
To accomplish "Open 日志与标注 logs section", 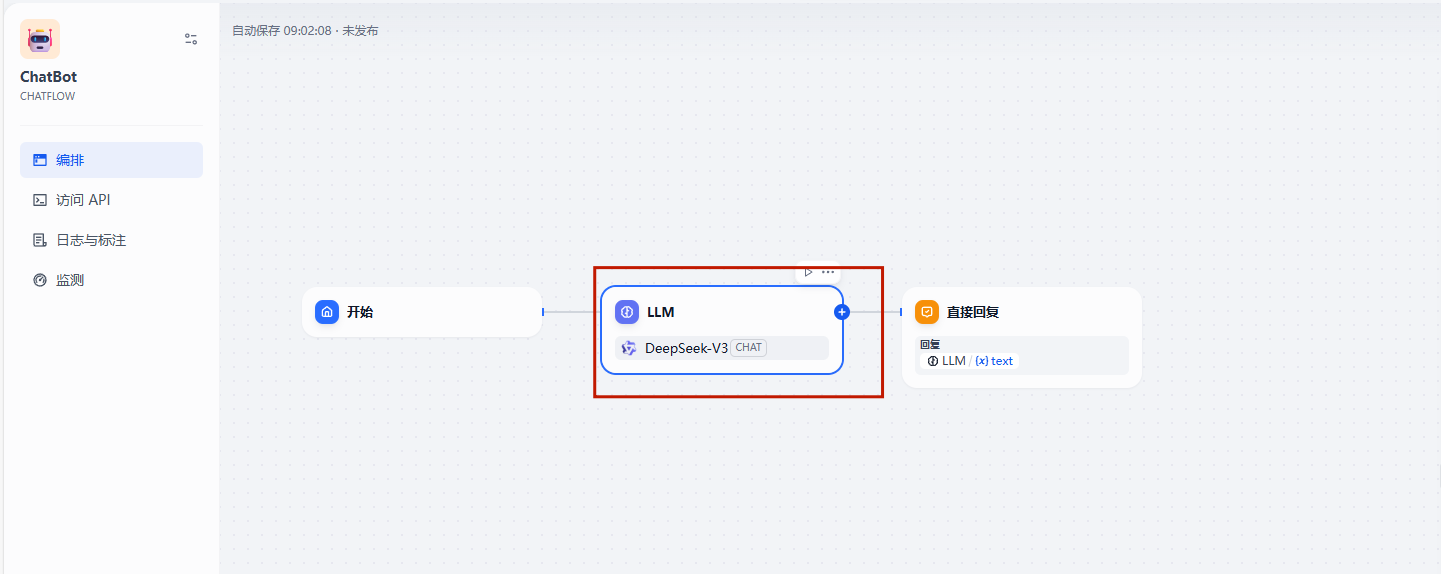I will (90, 240).
